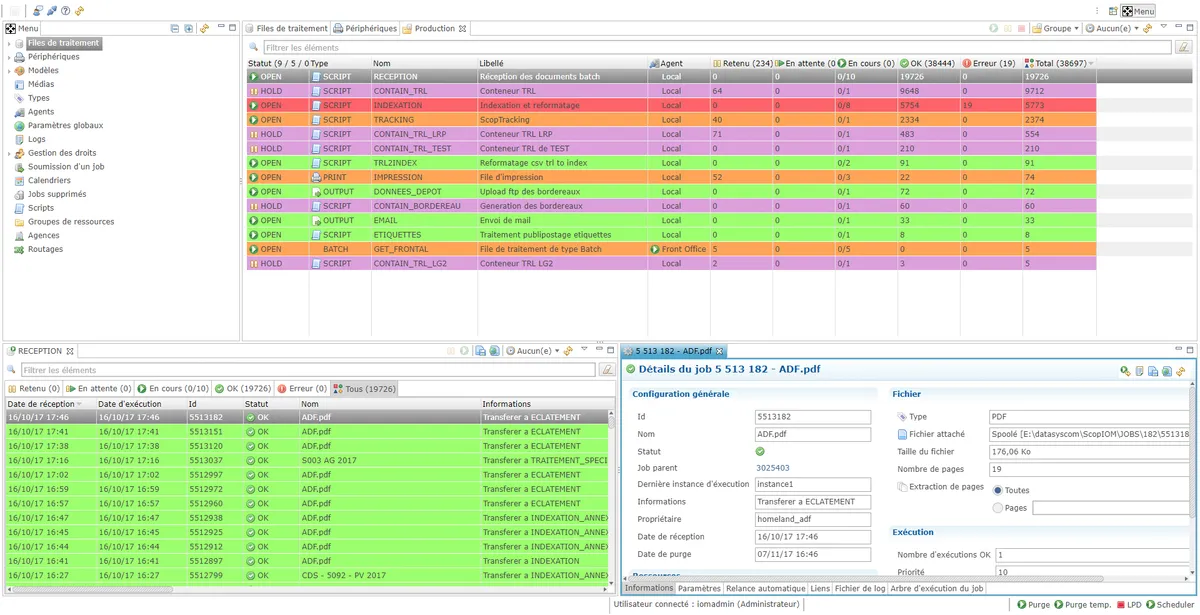Expand the Périphériques tree node
Screen dimensions: 1200x615
pyautogui.click(x=9, y=57)
